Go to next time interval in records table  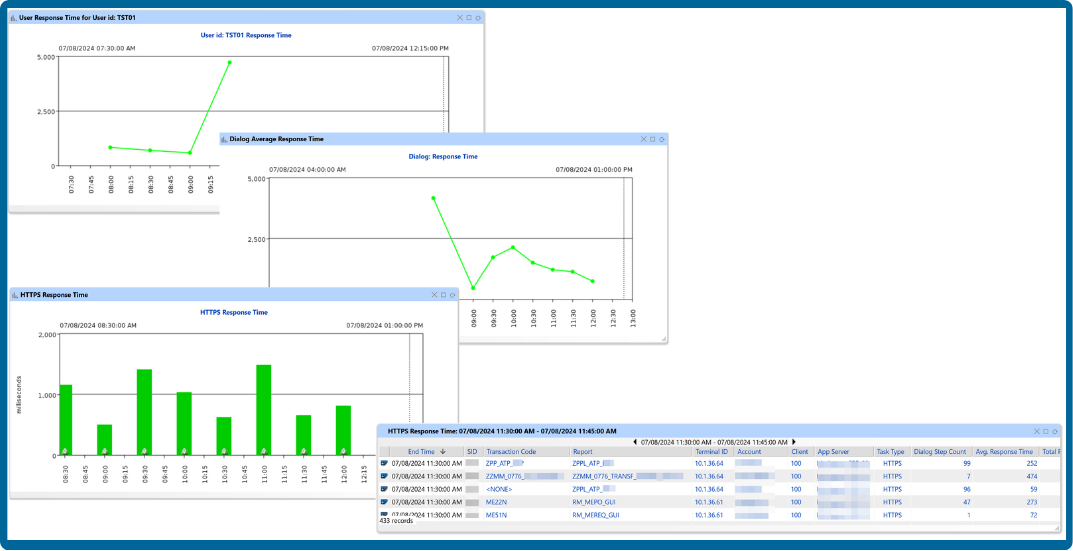click(x=793, y=442)
